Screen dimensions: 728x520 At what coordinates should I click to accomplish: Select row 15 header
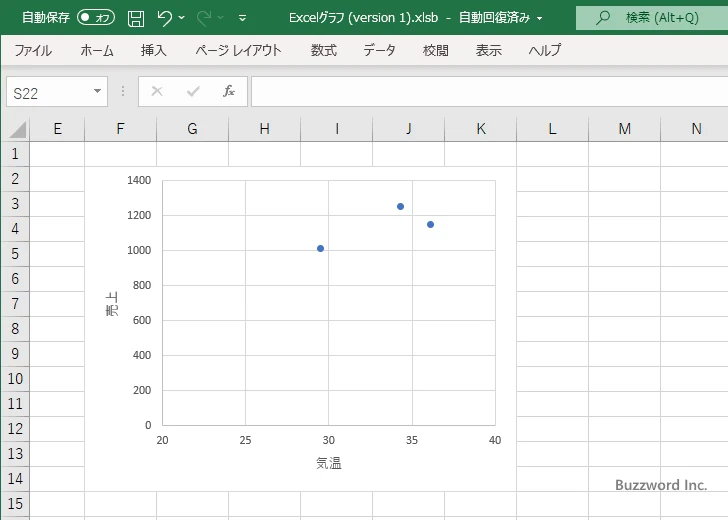[15, 504]
